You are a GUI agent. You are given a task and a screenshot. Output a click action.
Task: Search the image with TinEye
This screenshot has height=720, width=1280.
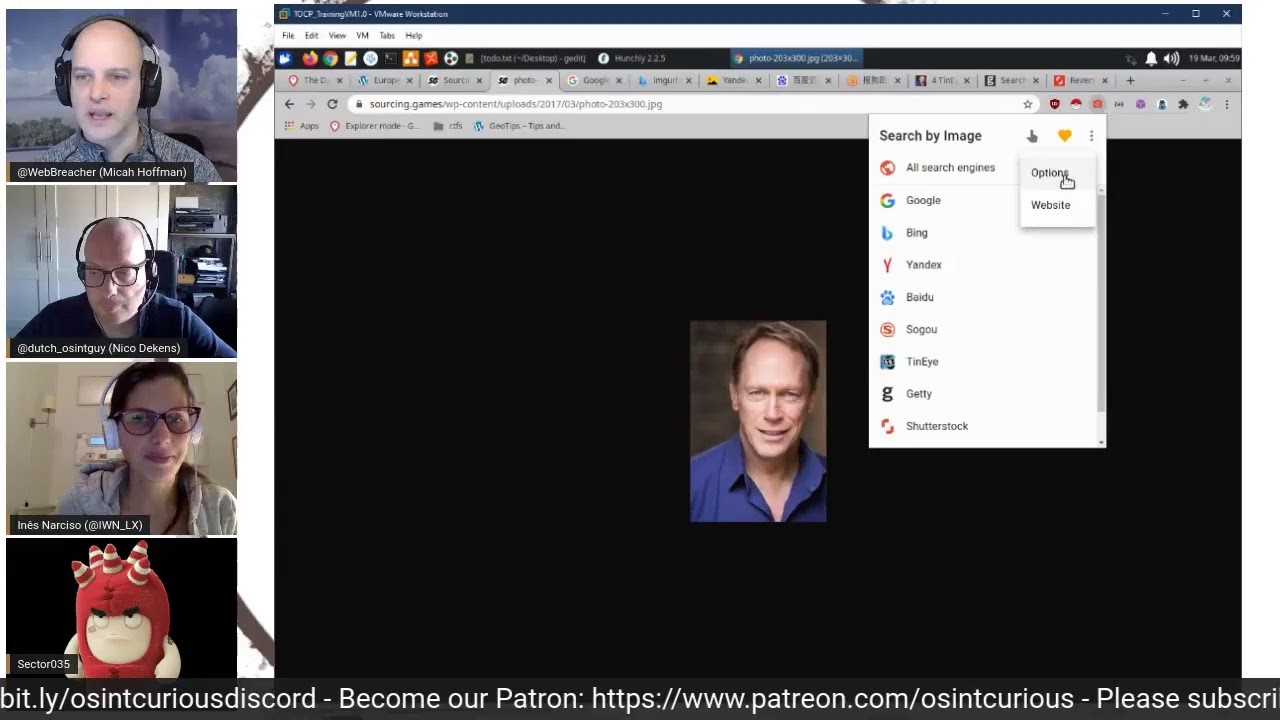pyautogui.click(x=984, y=362)
